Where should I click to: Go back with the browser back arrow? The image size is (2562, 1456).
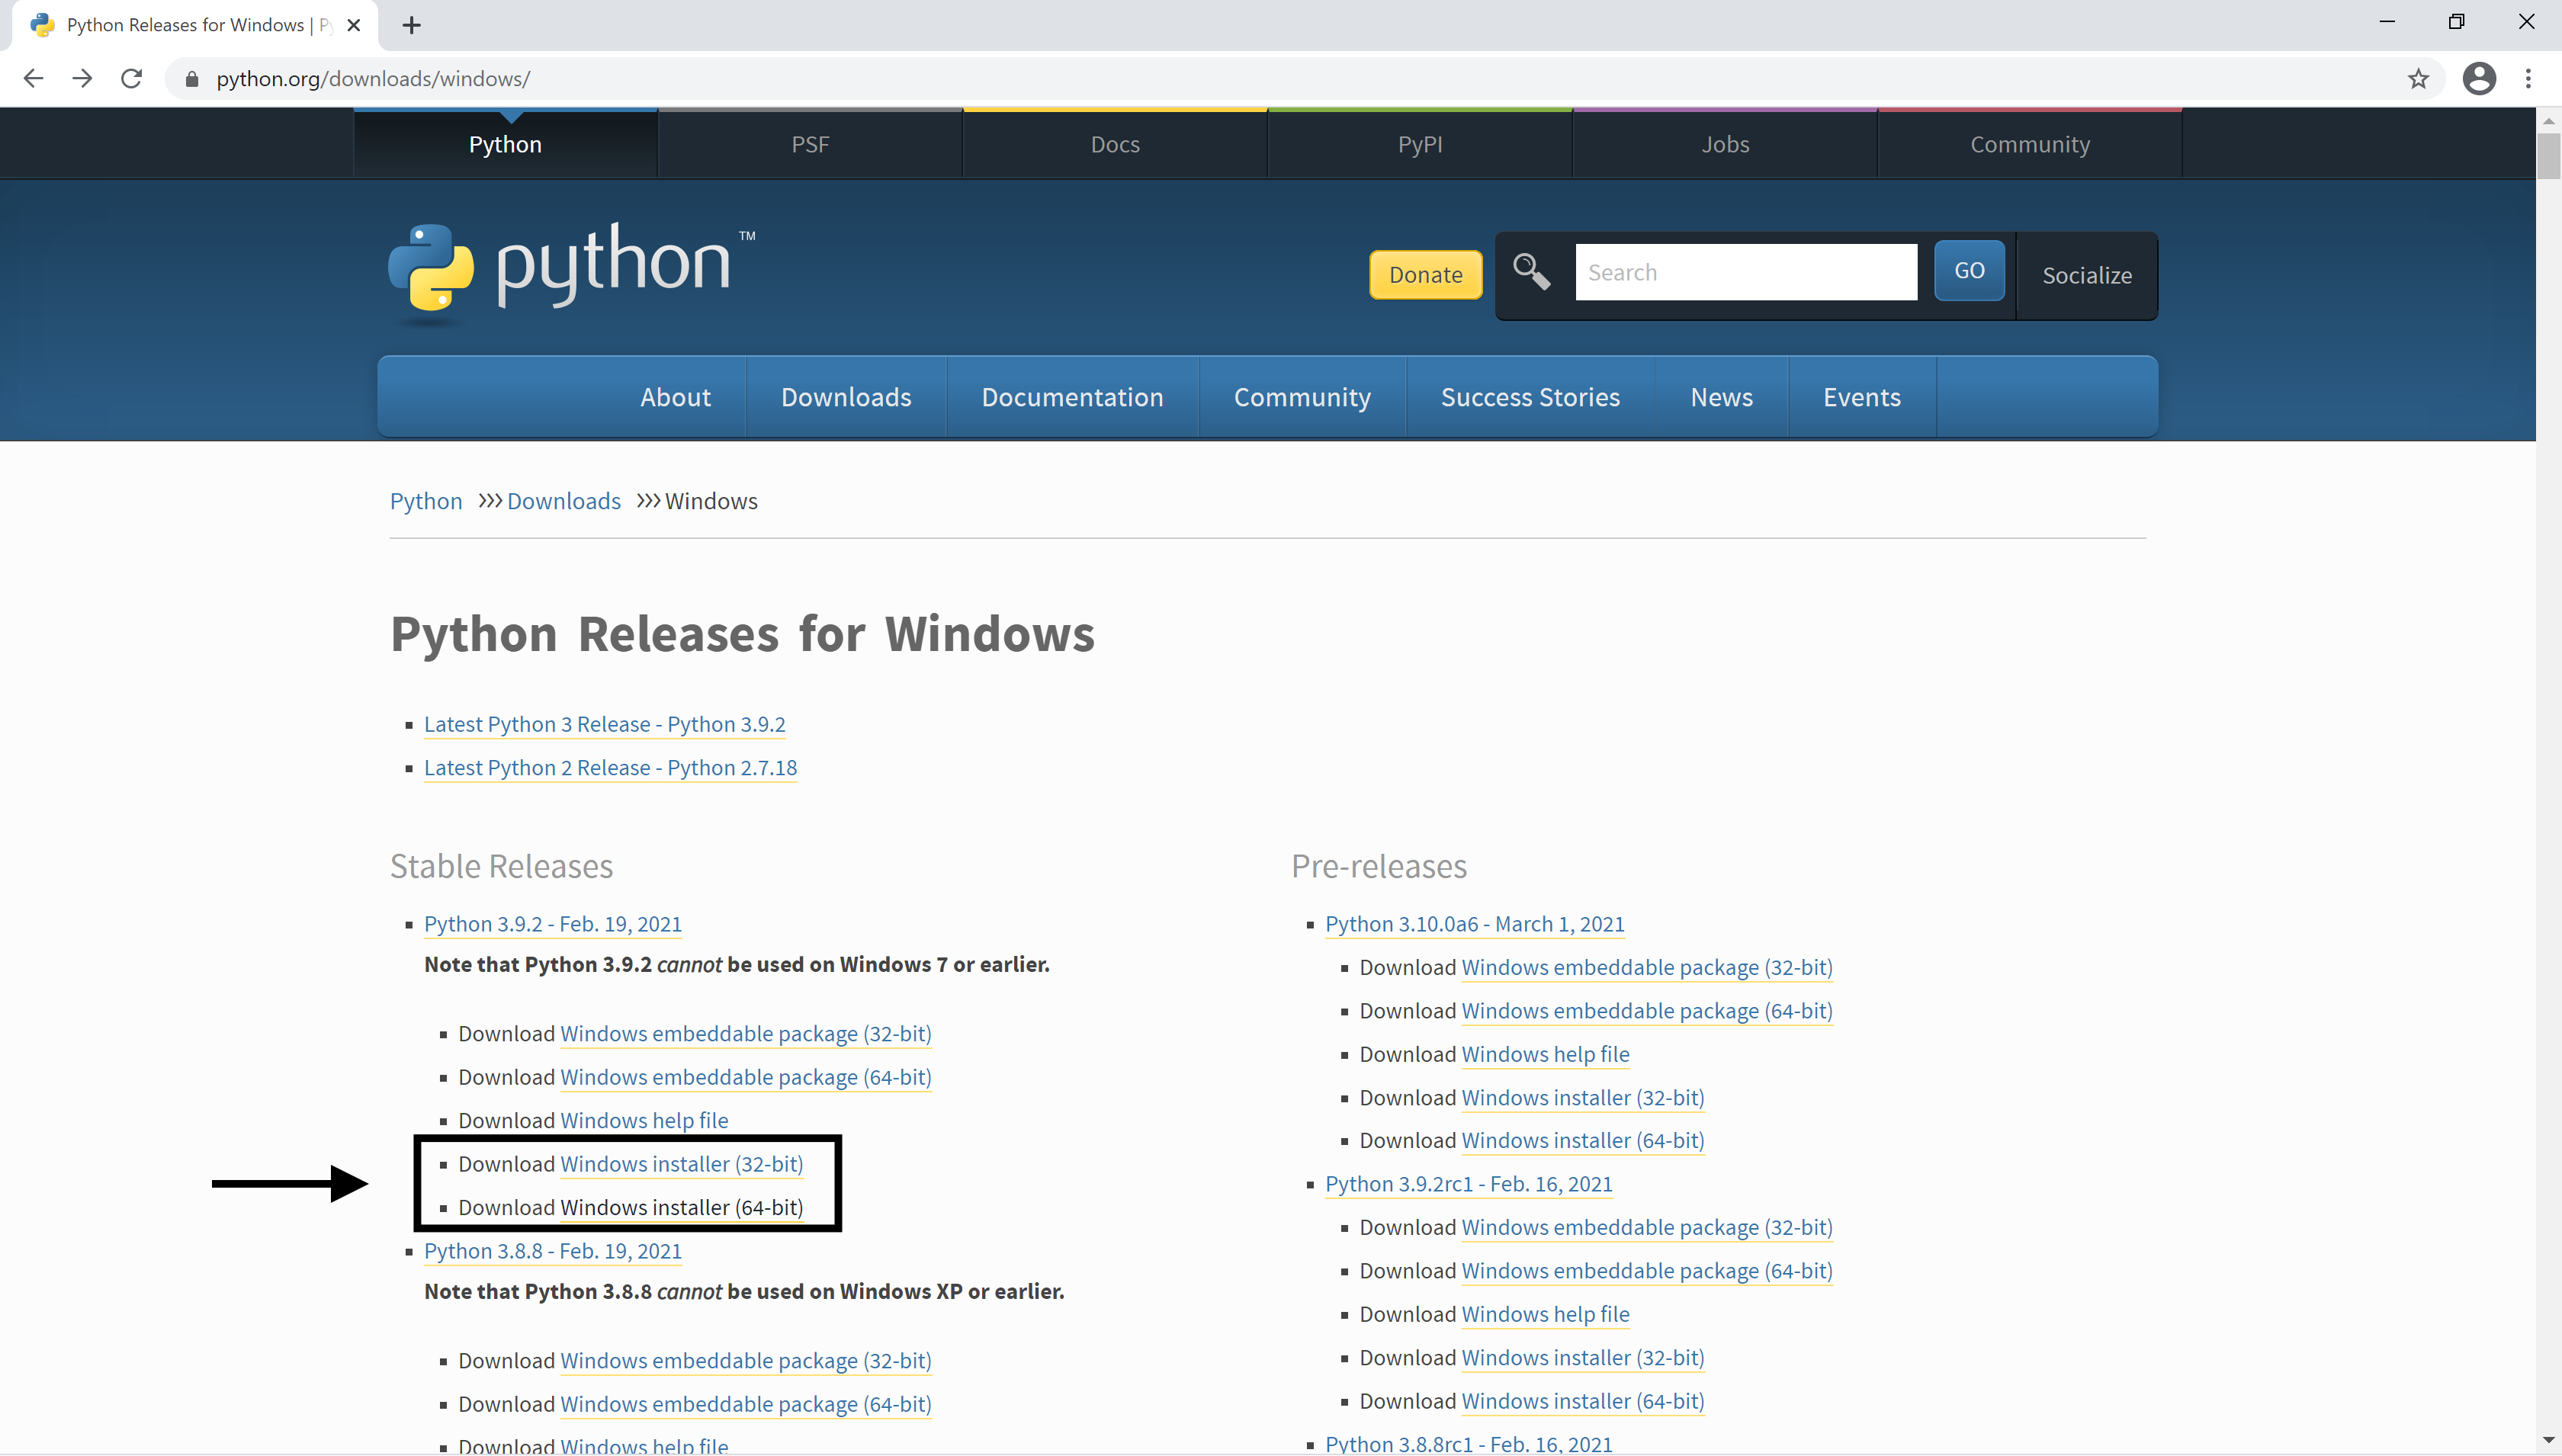tap(33, 78)
